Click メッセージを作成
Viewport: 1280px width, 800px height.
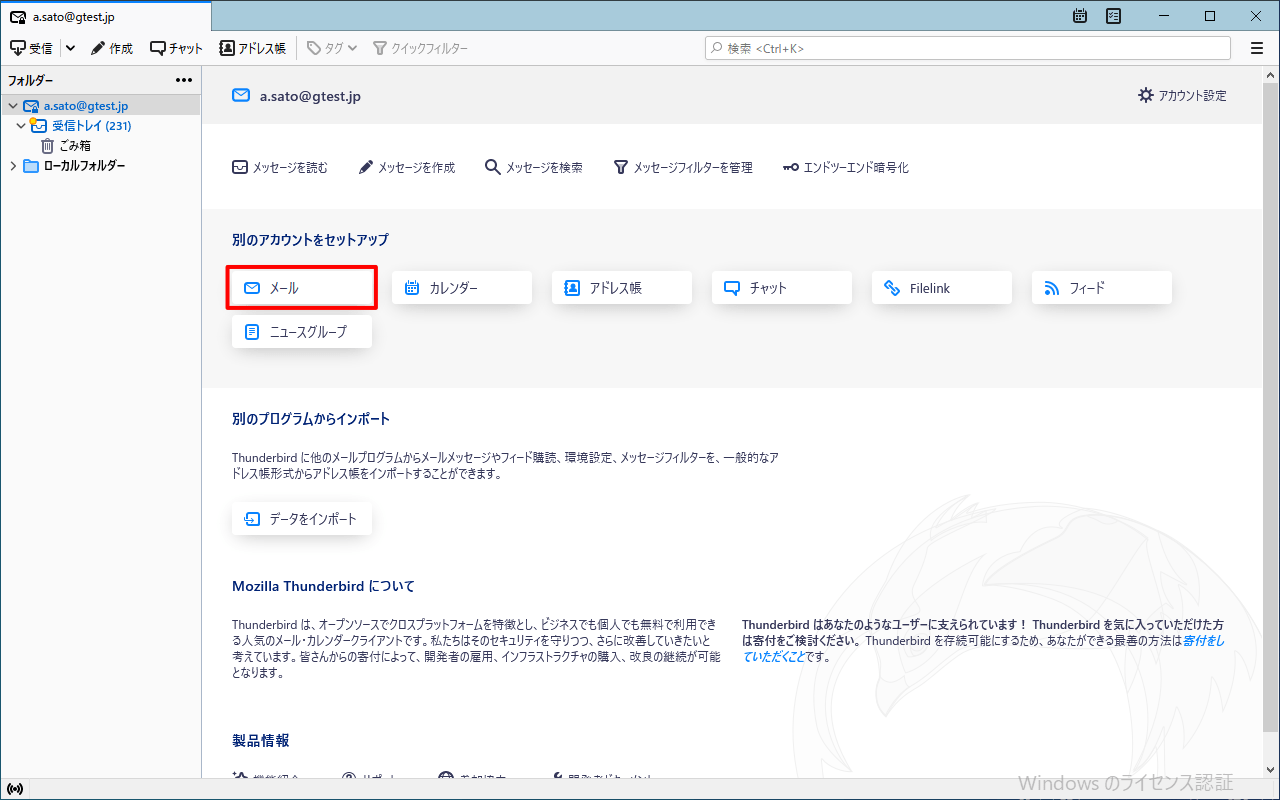pyautogui.click(x=406, y=168)
